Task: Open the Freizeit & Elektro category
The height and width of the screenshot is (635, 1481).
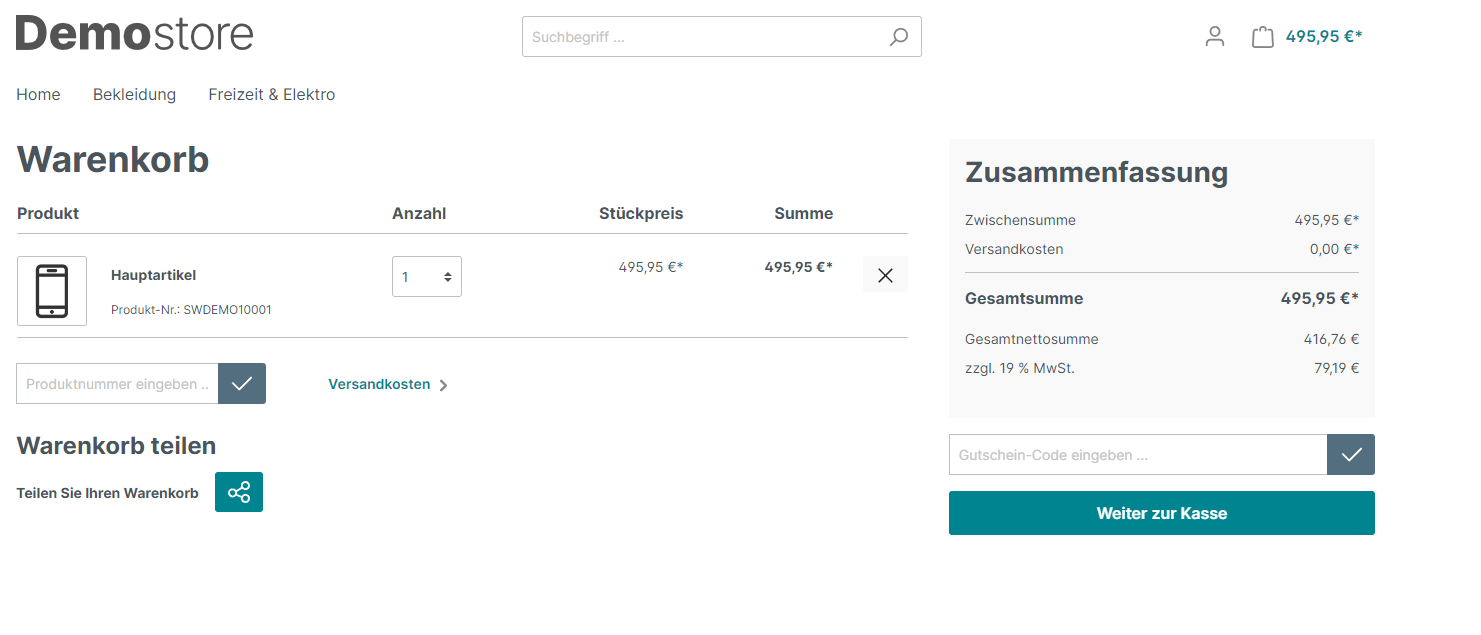Action: (x=272, y=95)
